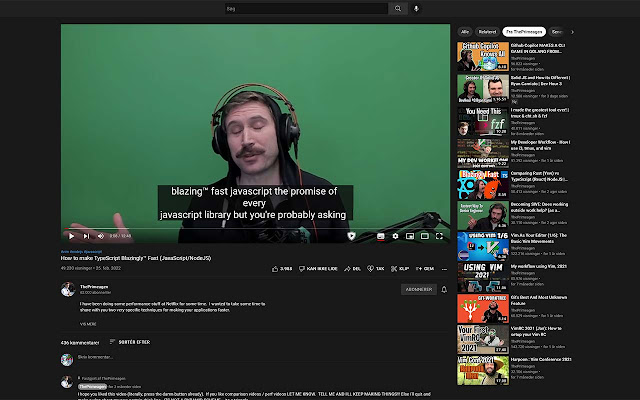The width and height of the screenshot is (640, 400).
Task: Mute the video volume
Action: (x=100, y=236)
